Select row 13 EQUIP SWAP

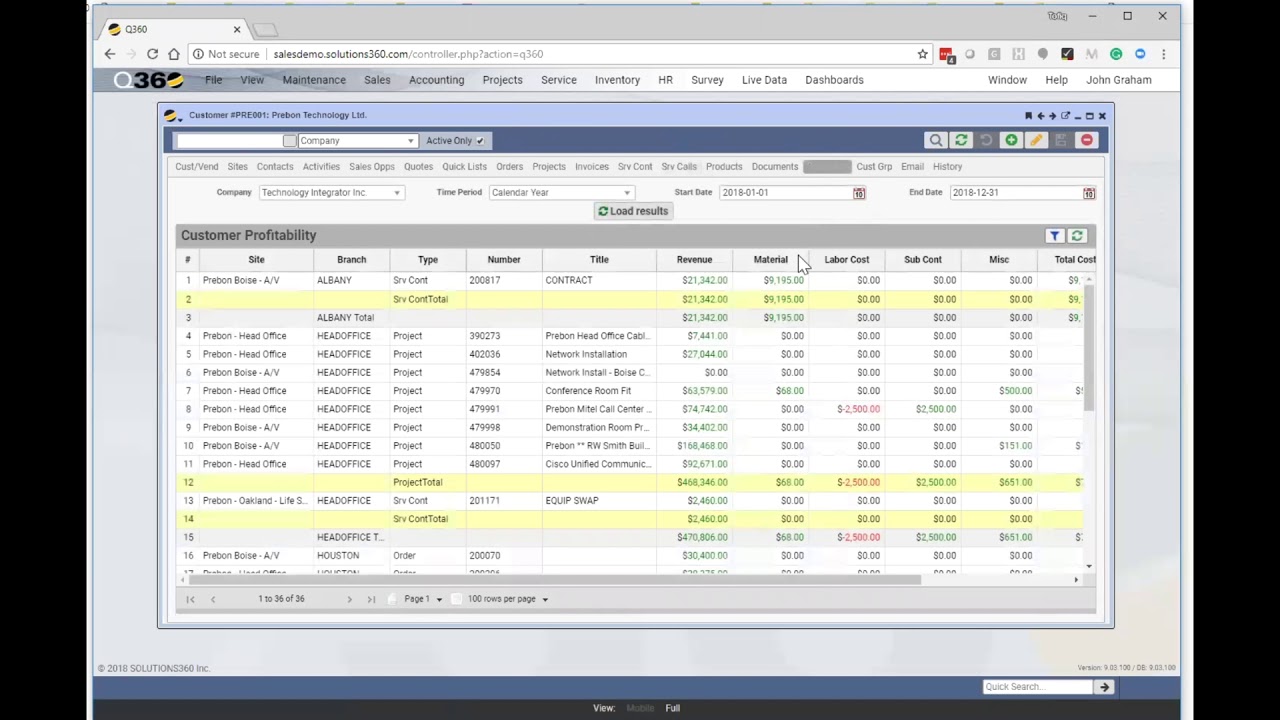click(x=630, y=501)
